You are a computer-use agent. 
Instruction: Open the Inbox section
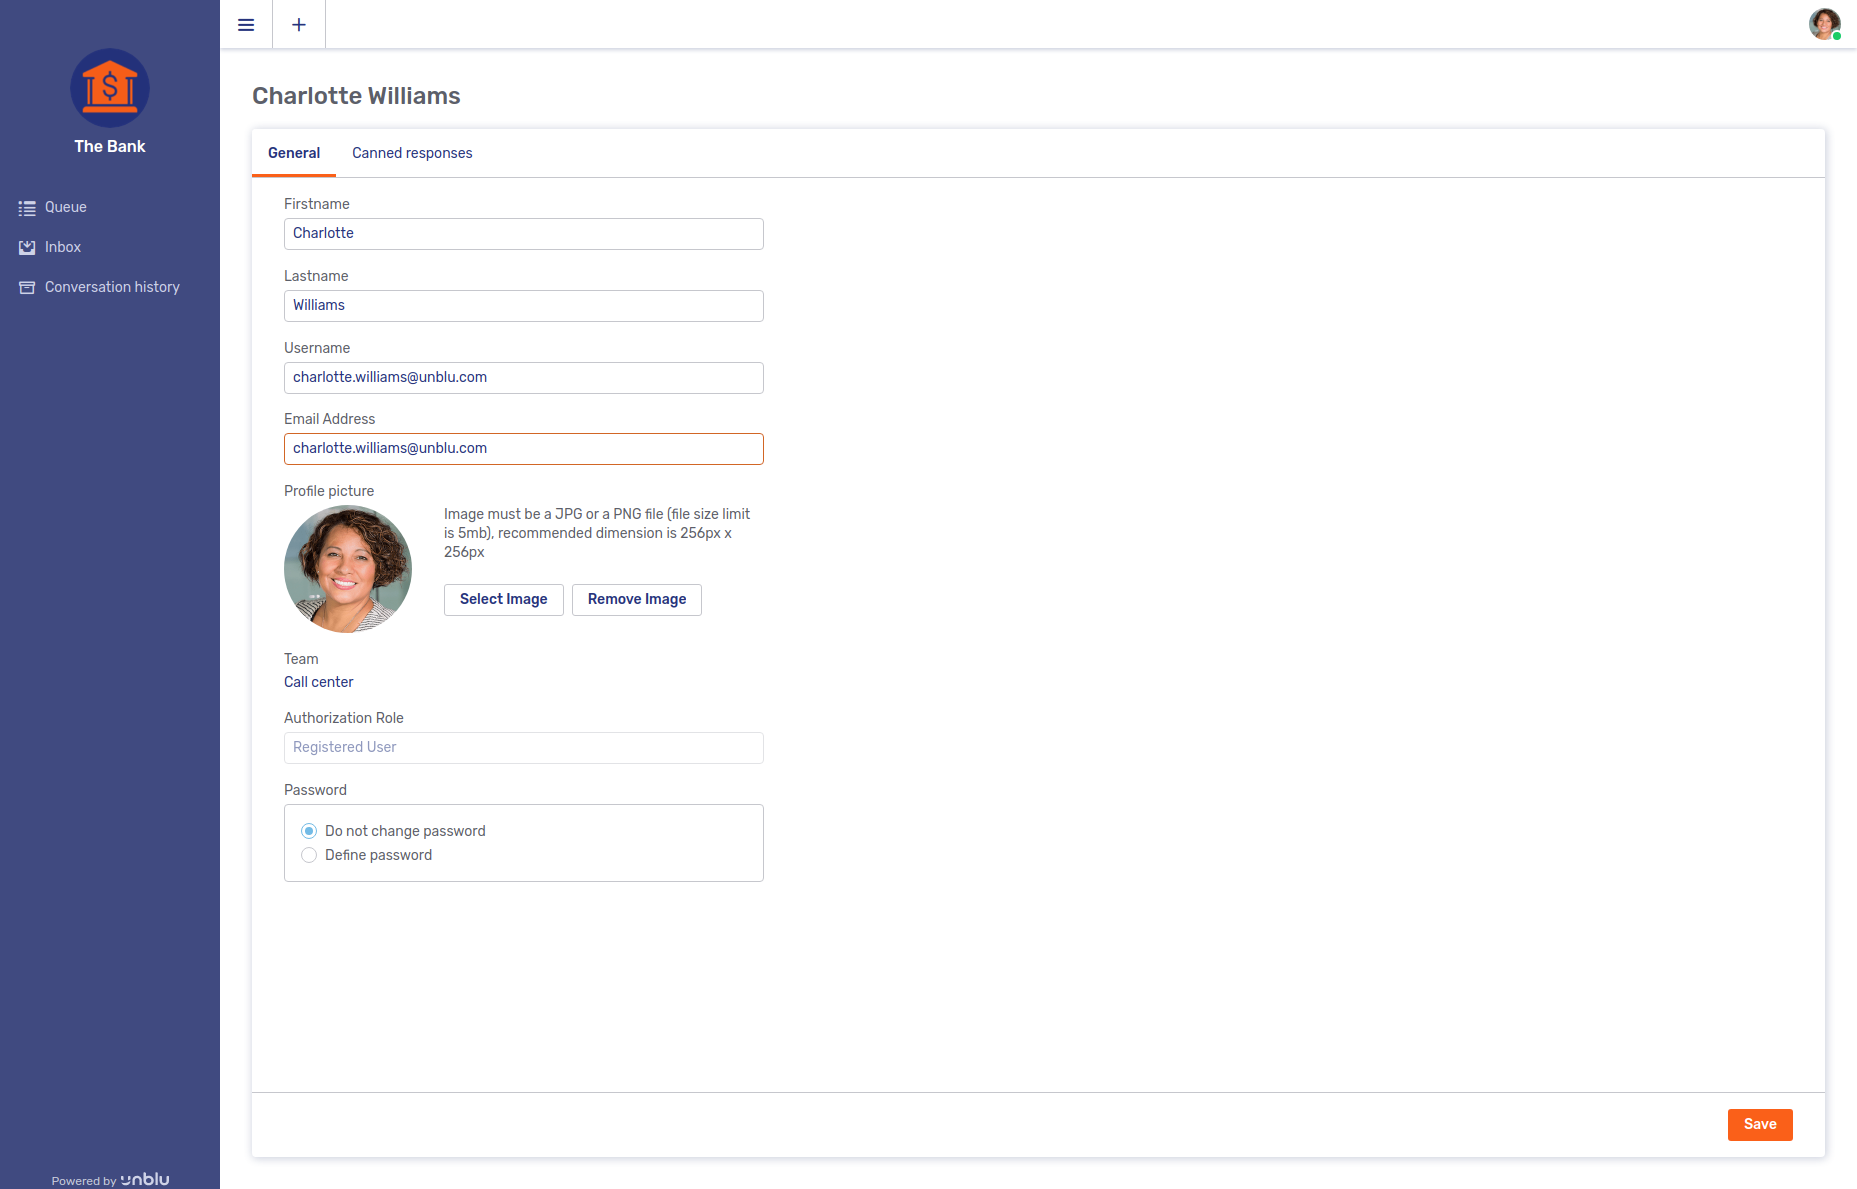[62, 247]
